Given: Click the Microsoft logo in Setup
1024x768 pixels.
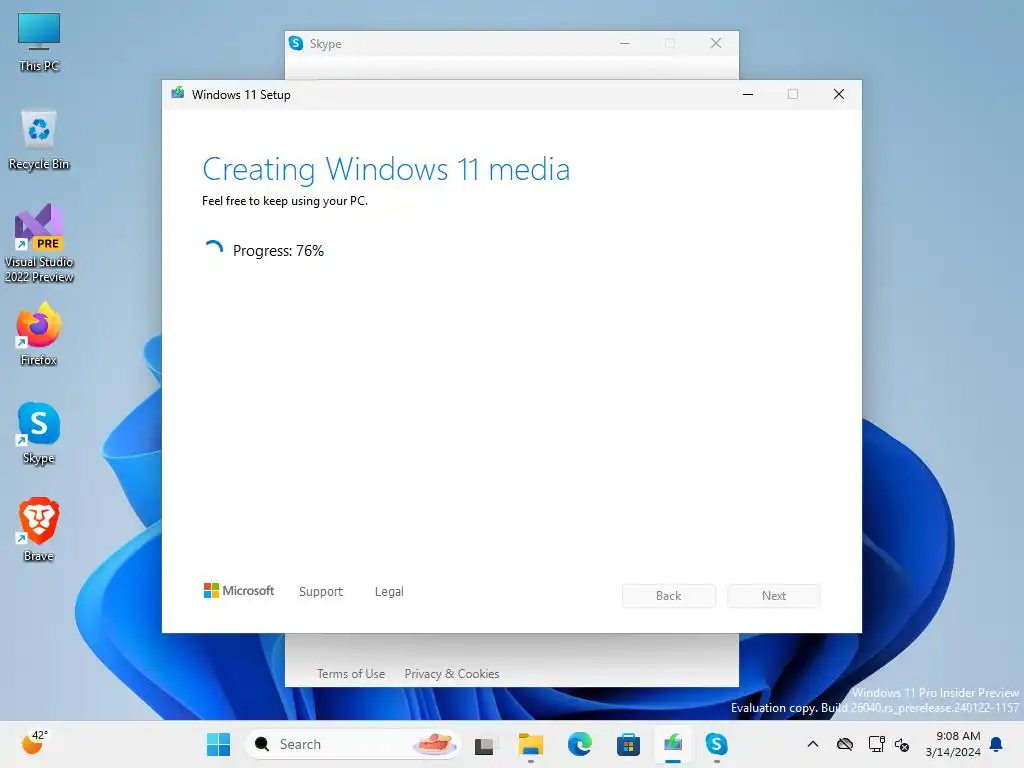Looking at the screenshot, I should (x=239, y=590).
